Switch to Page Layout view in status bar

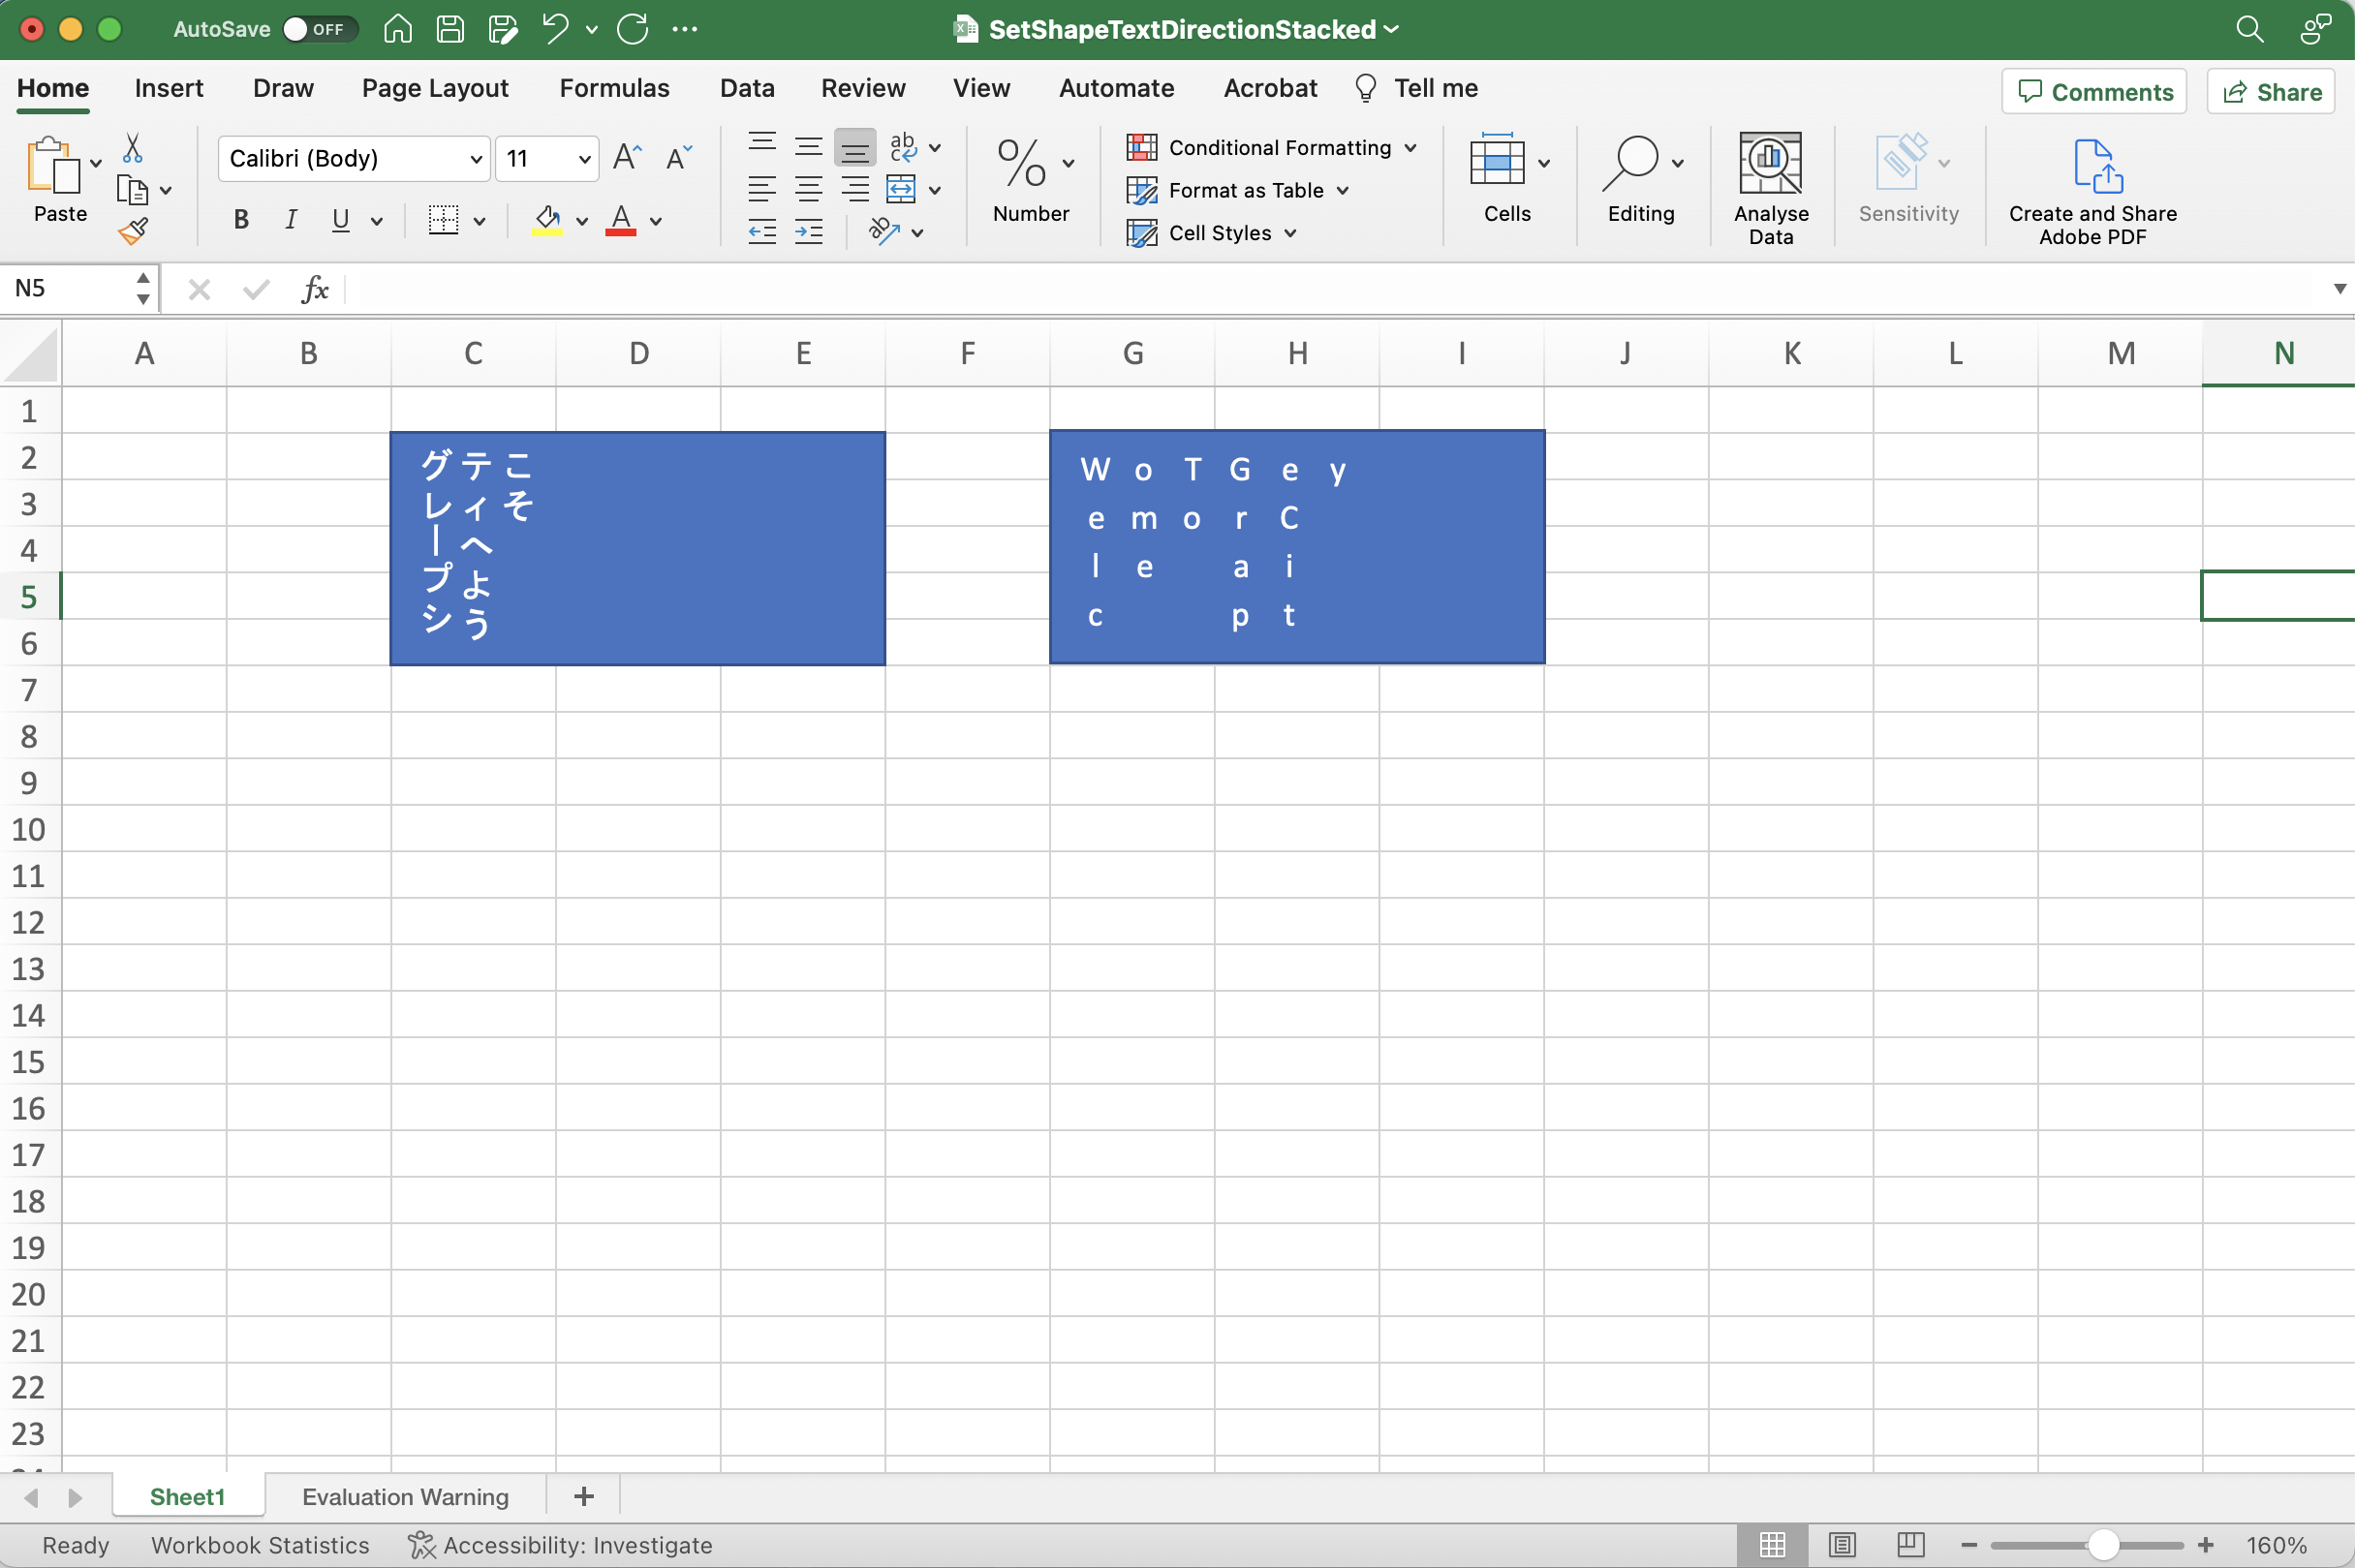1842,1545
